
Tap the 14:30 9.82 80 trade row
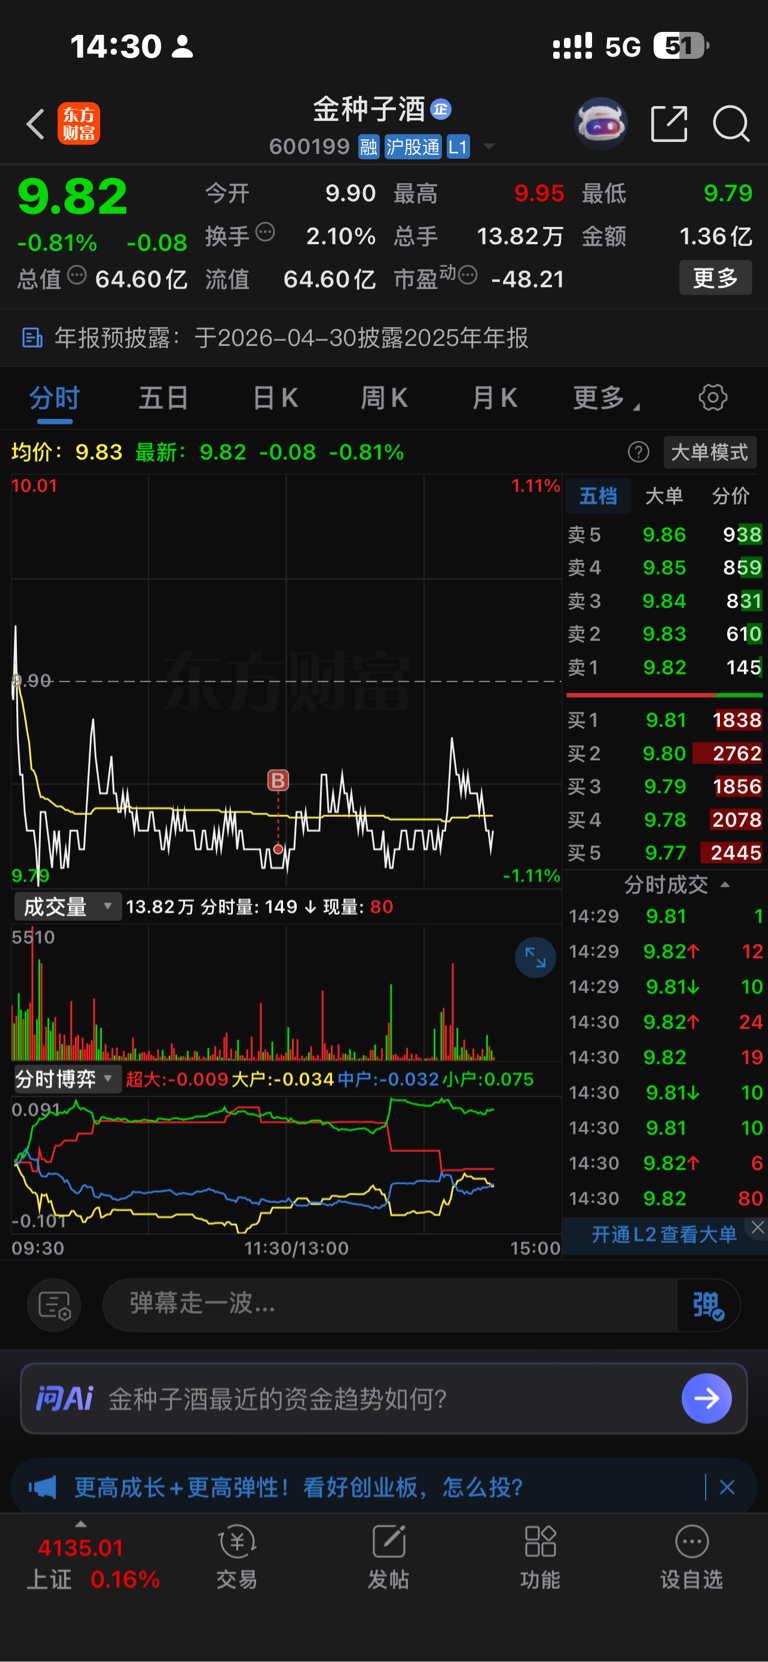665,1198
